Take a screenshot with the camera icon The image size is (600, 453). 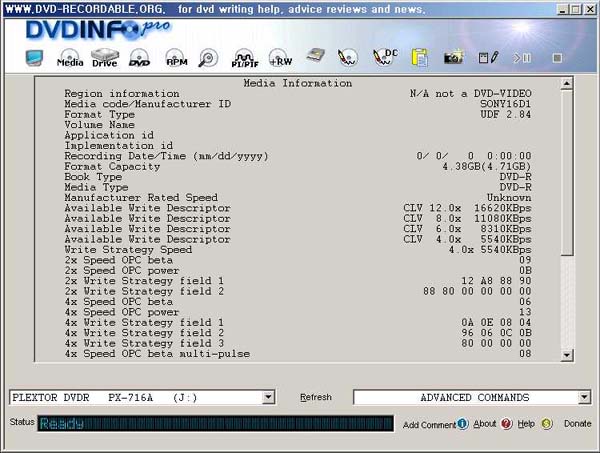tap(454, 57)
